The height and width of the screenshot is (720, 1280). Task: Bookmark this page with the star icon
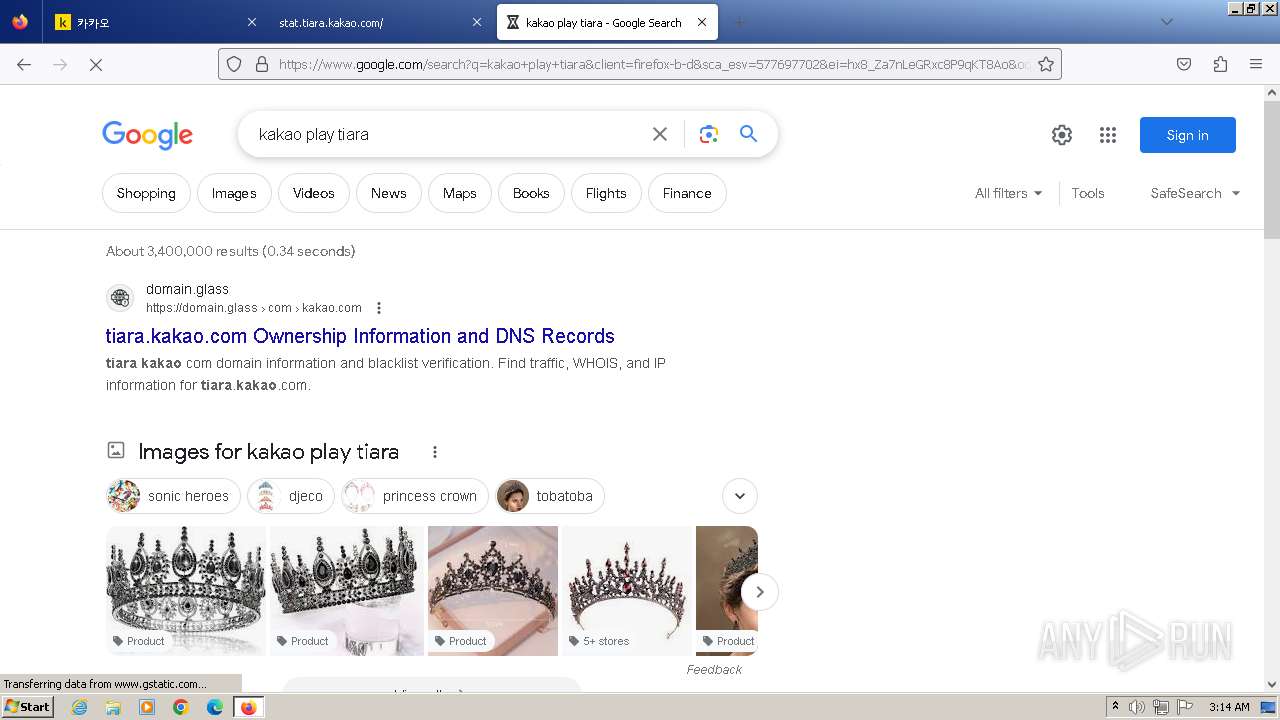coord(1046,64)
